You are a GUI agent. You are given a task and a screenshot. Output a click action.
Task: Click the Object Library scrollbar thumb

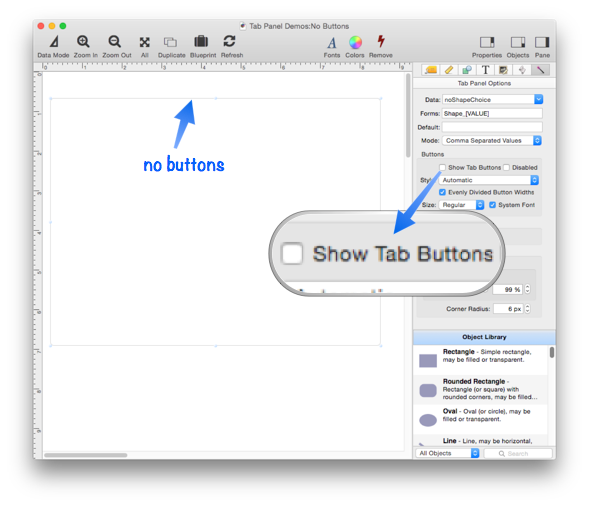tap(551, 352)
